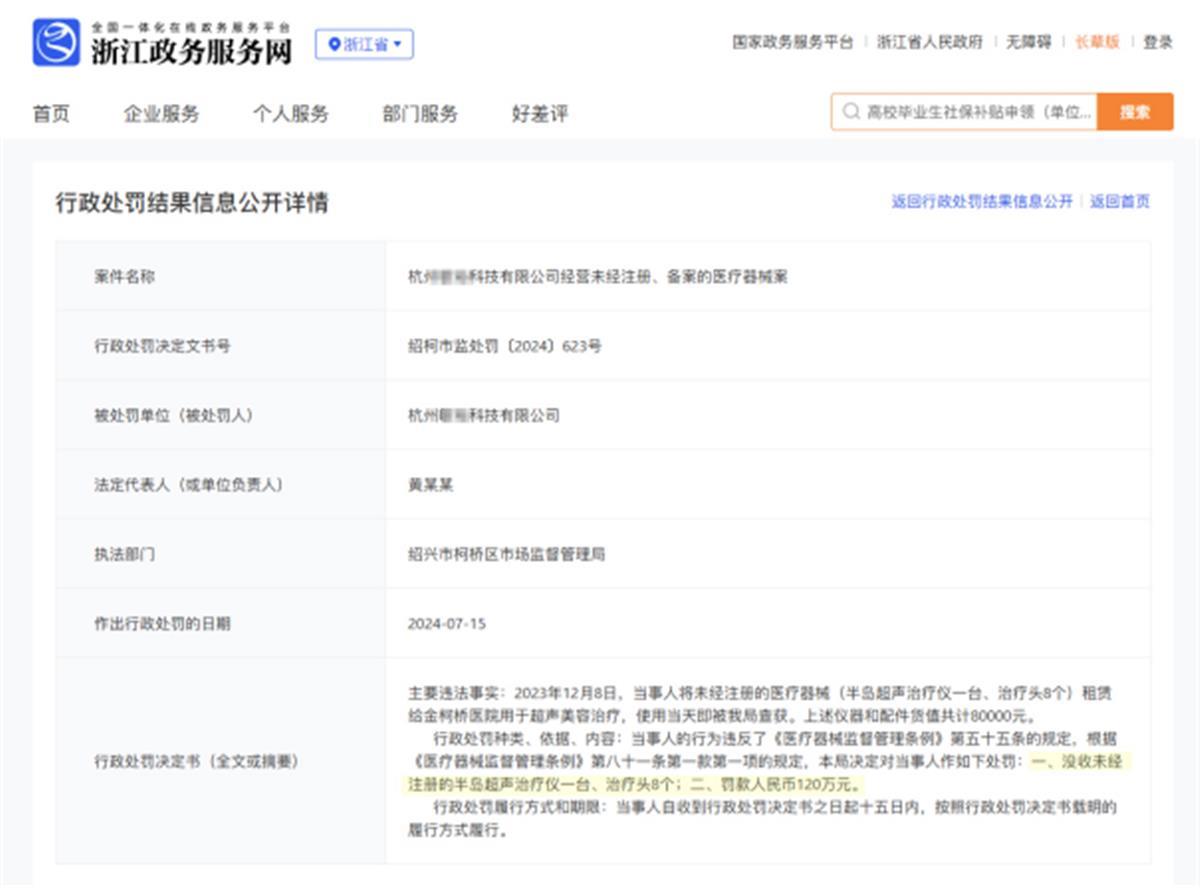
Task: Open the 好差评 page
Action: click(540, 114)
